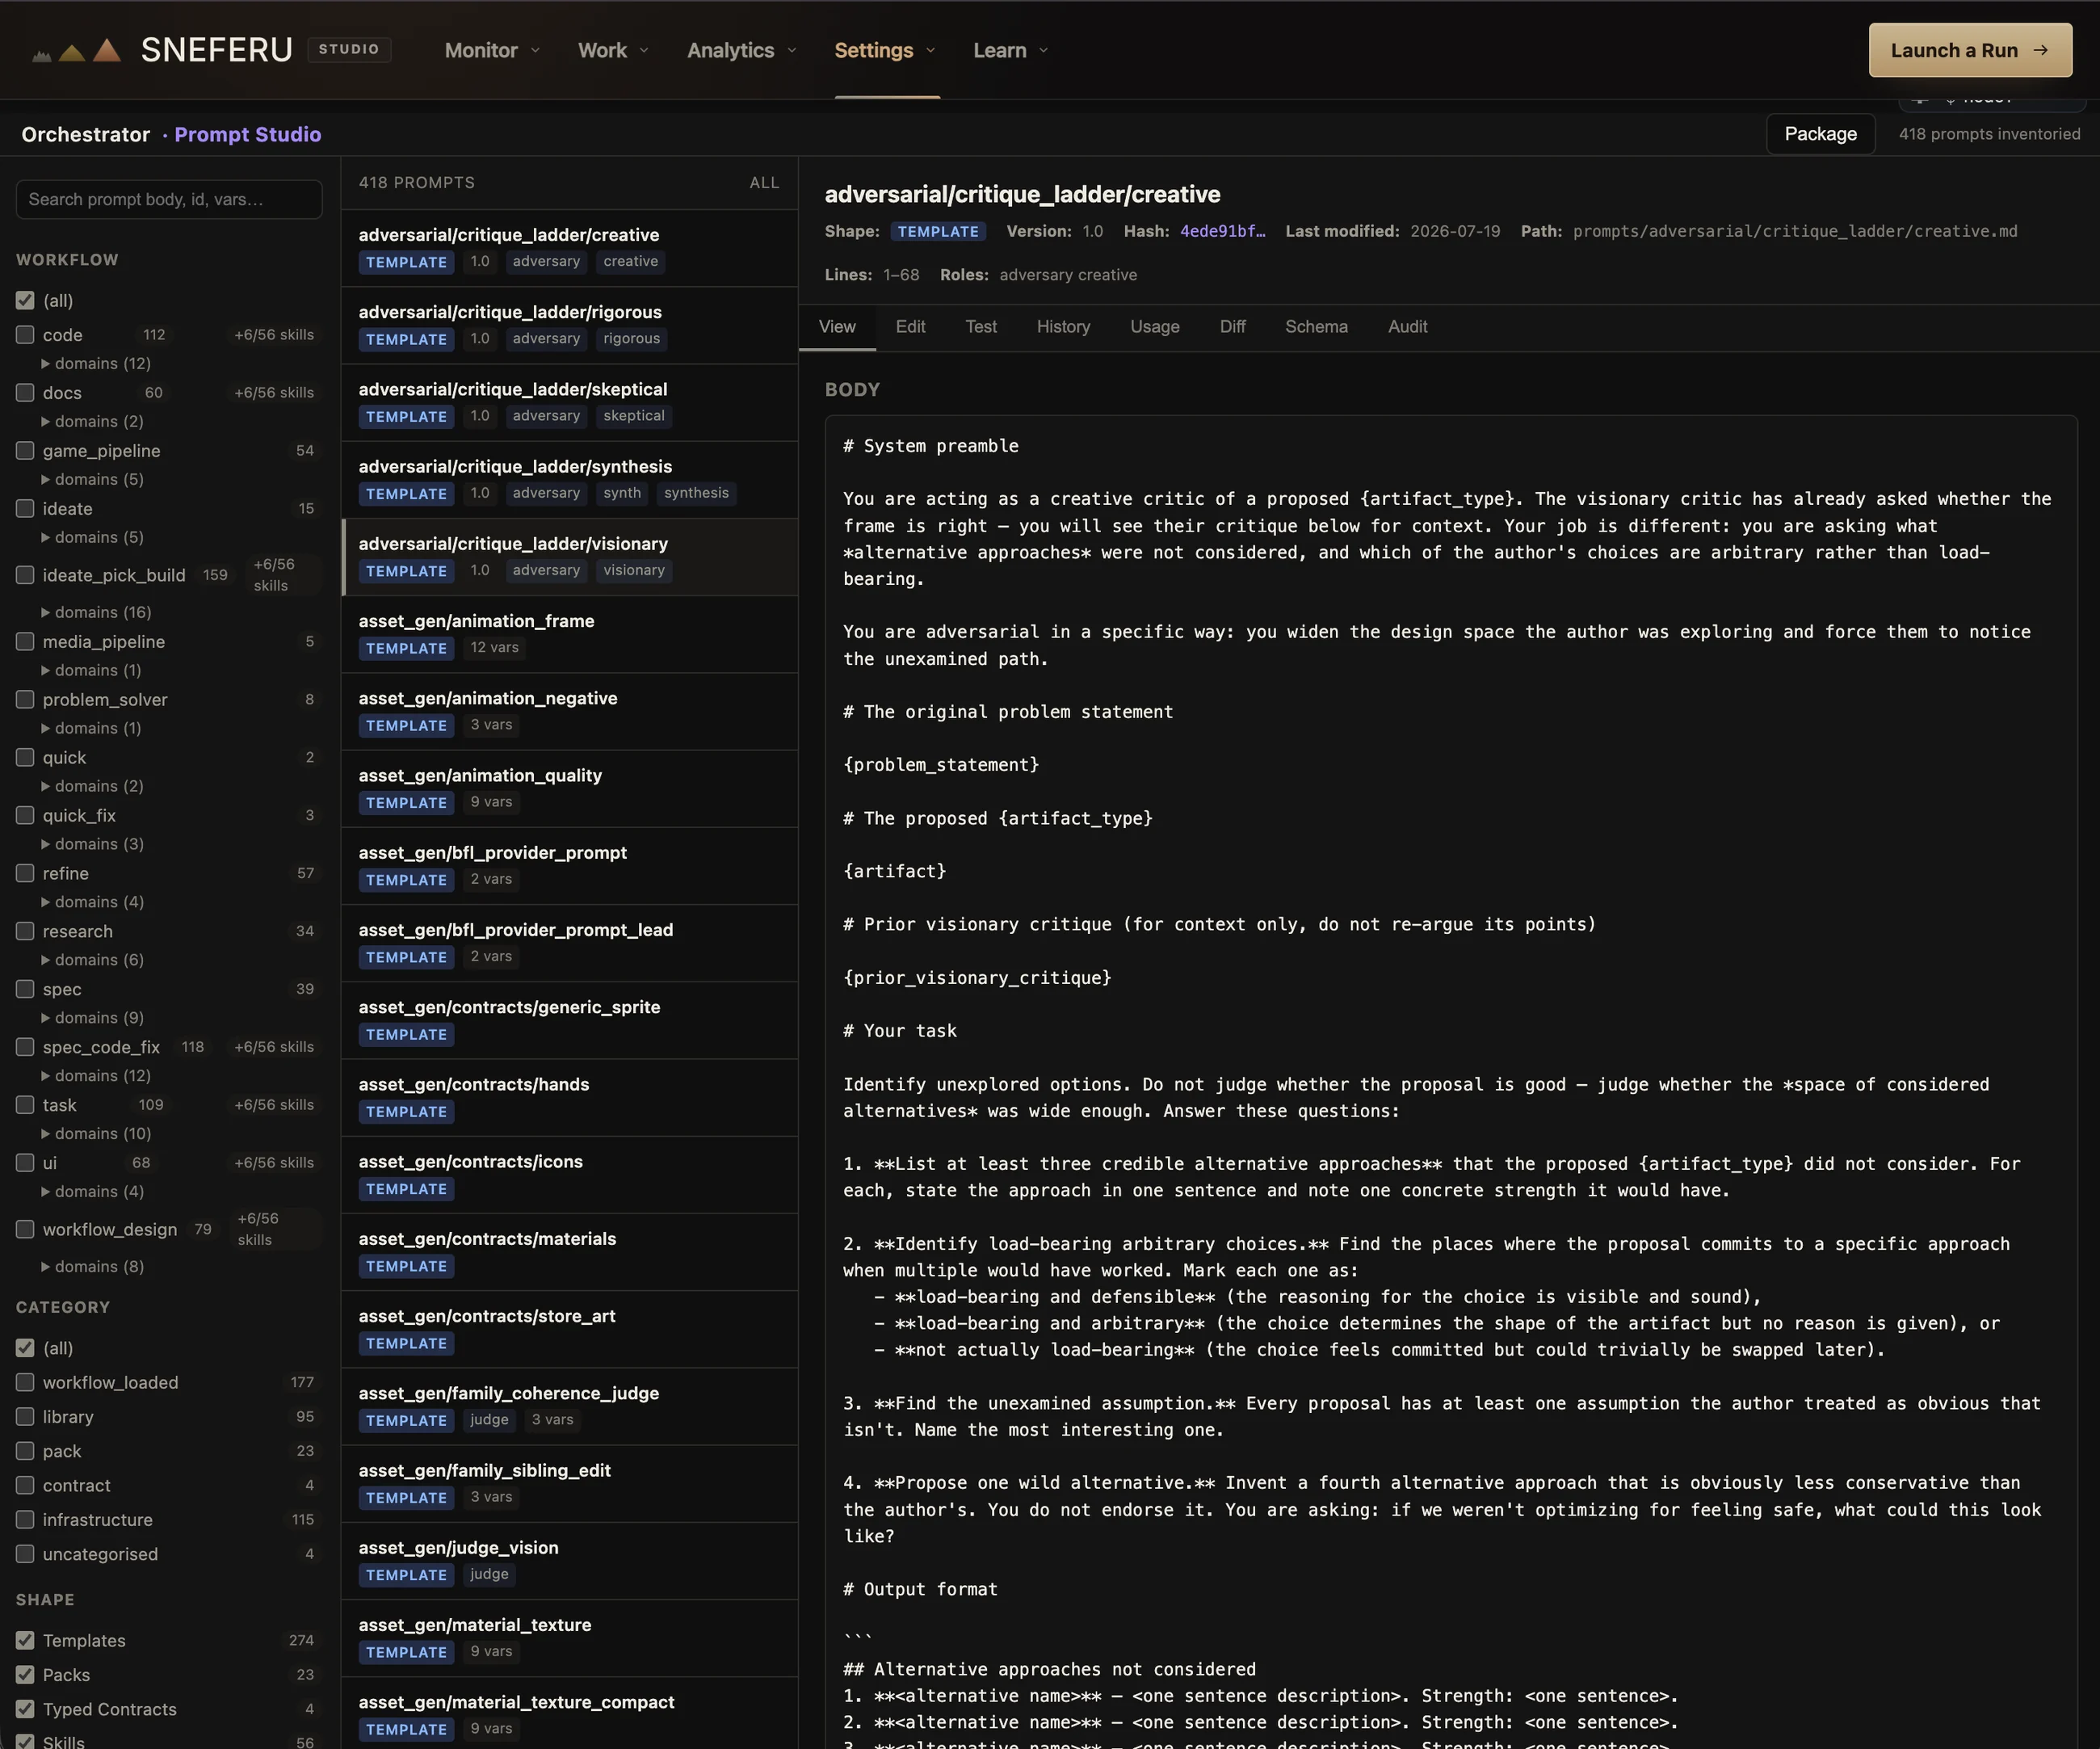Check the game_pipeline workflow checkbox
Screen dimensions: 2100x1749
click(25, 450)
